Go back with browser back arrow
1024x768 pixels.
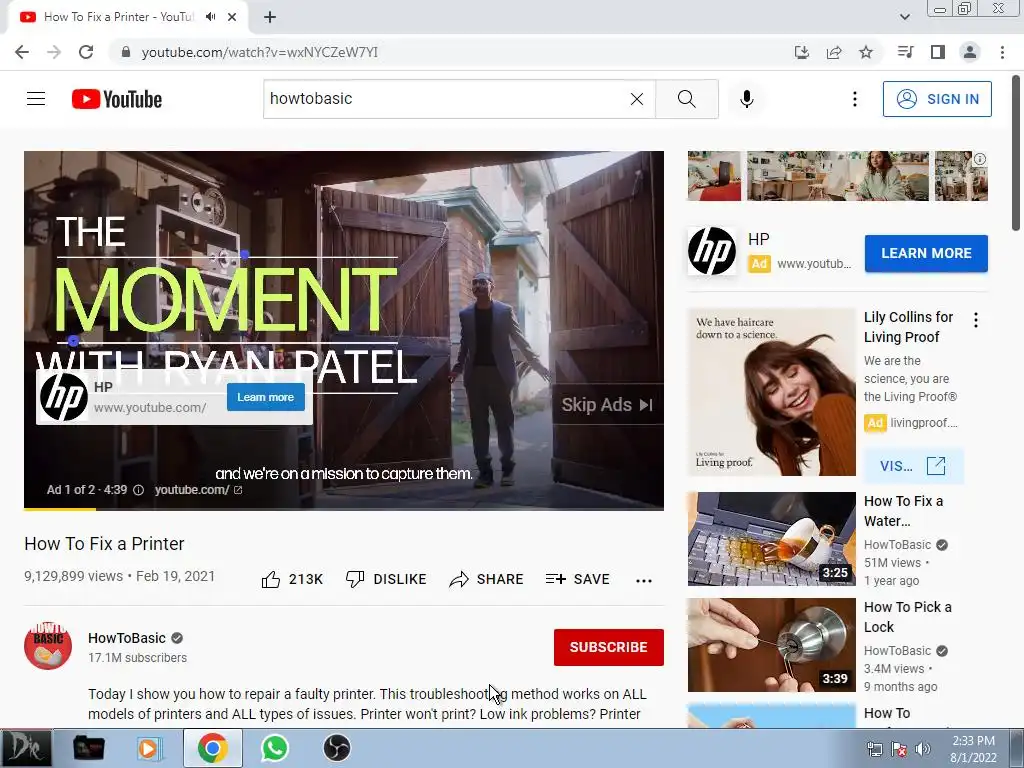pyautogui.click(x=22, y=52)
